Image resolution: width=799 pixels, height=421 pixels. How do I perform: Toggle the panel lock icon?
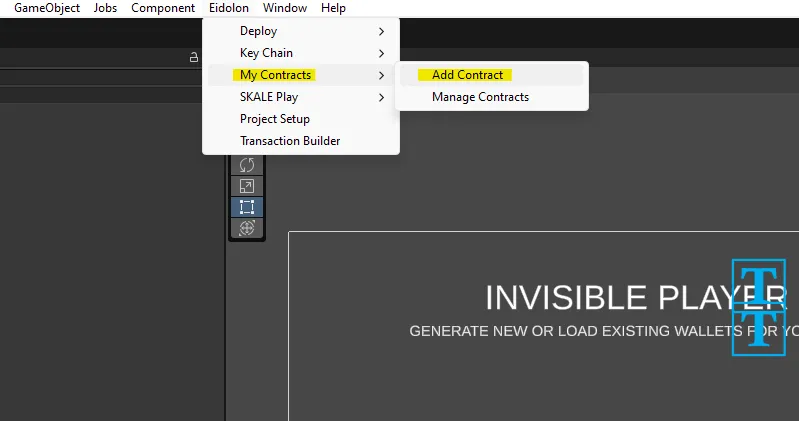pyautogui.click(x=194, y=57)
